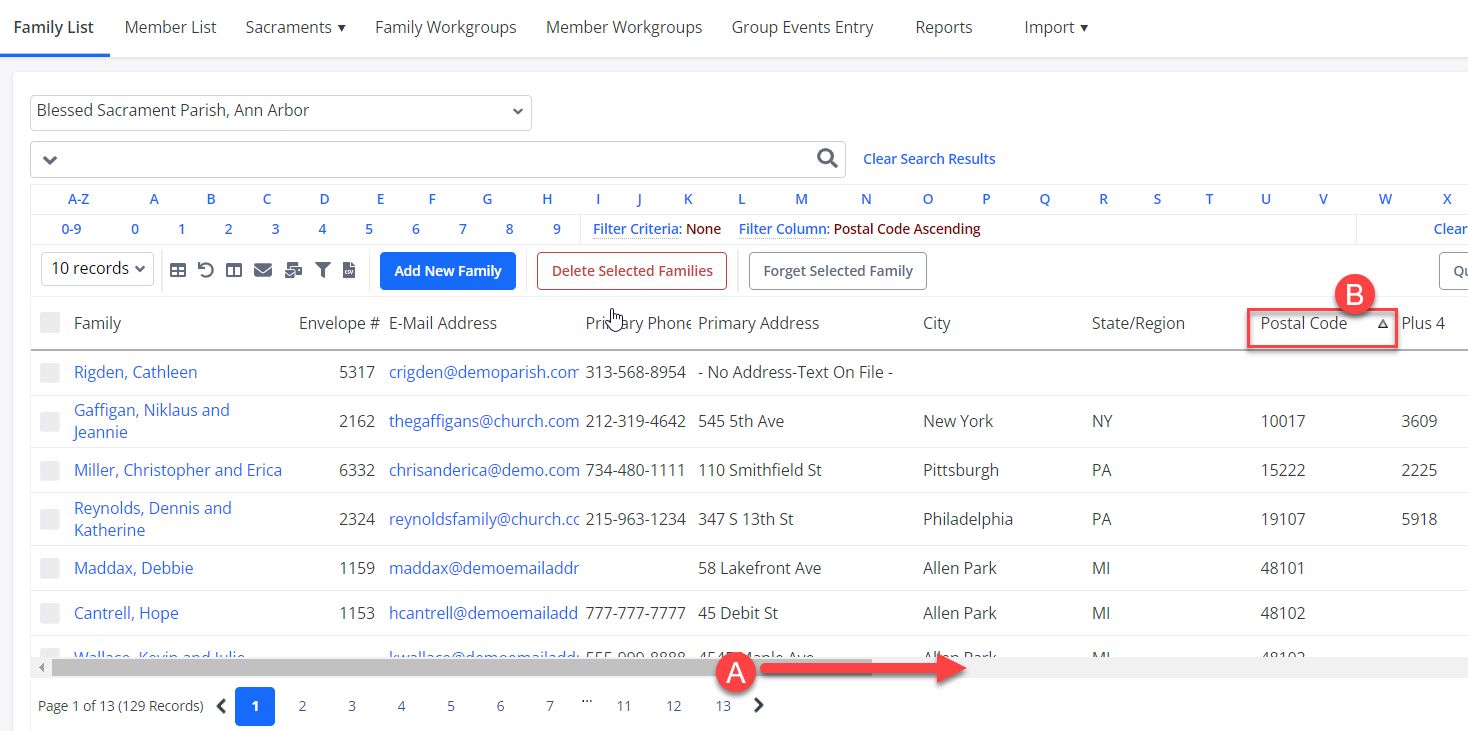Click the horizontal scrollbar left arrow
The height and width of the screenshot is (731, 1468).
pyautogui.click(x=42, y=667)
